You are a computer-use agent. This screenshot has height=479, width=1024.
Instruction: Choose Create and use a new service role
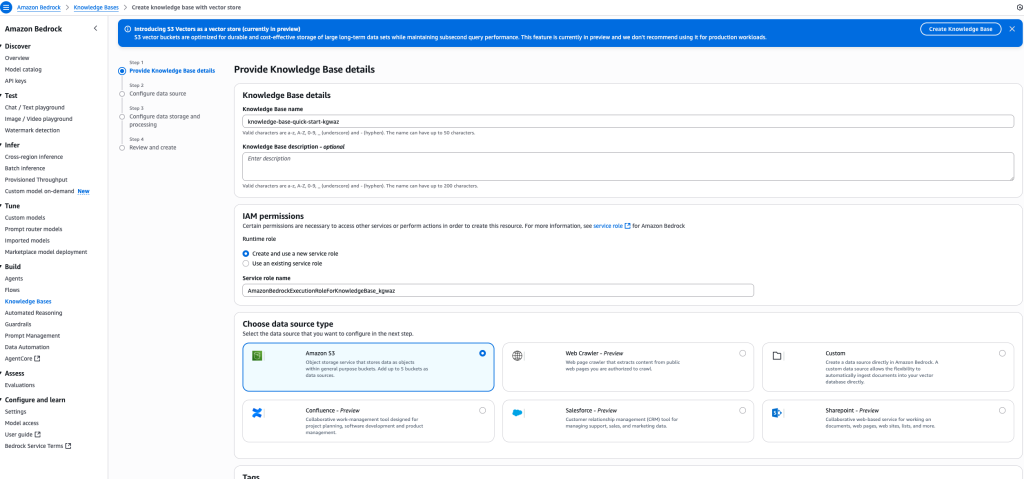point(246,254)
